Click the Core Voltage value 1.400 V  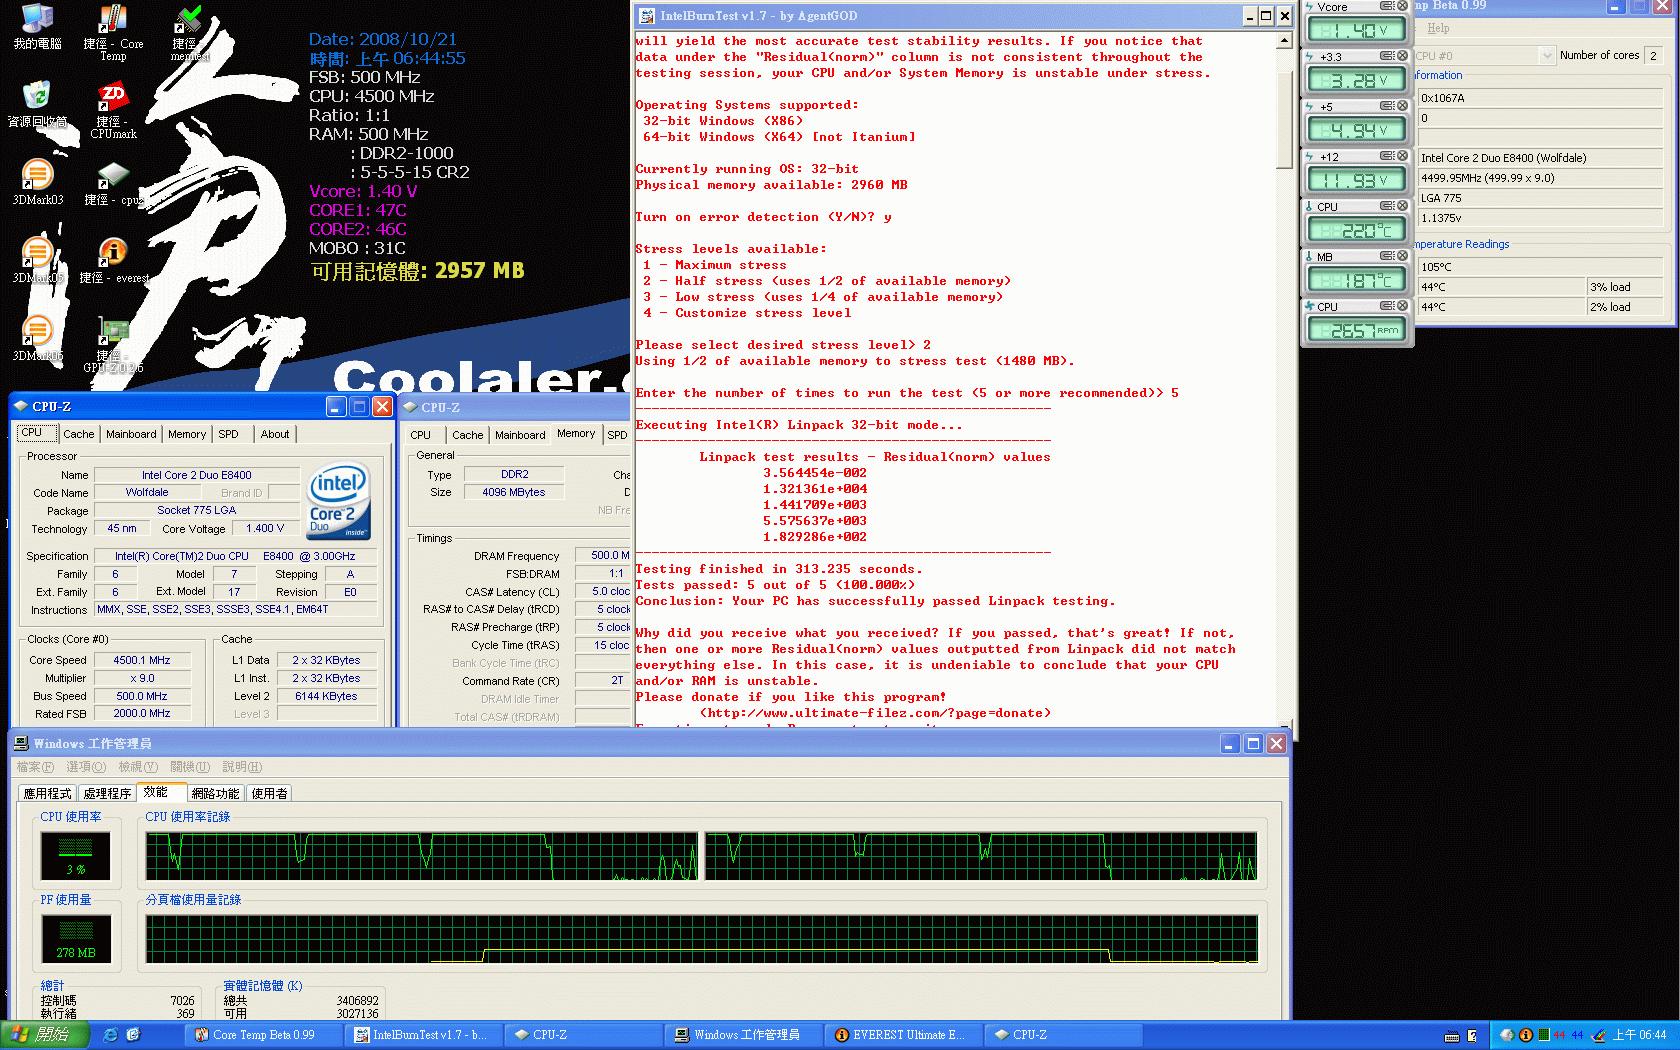(265, 528)
